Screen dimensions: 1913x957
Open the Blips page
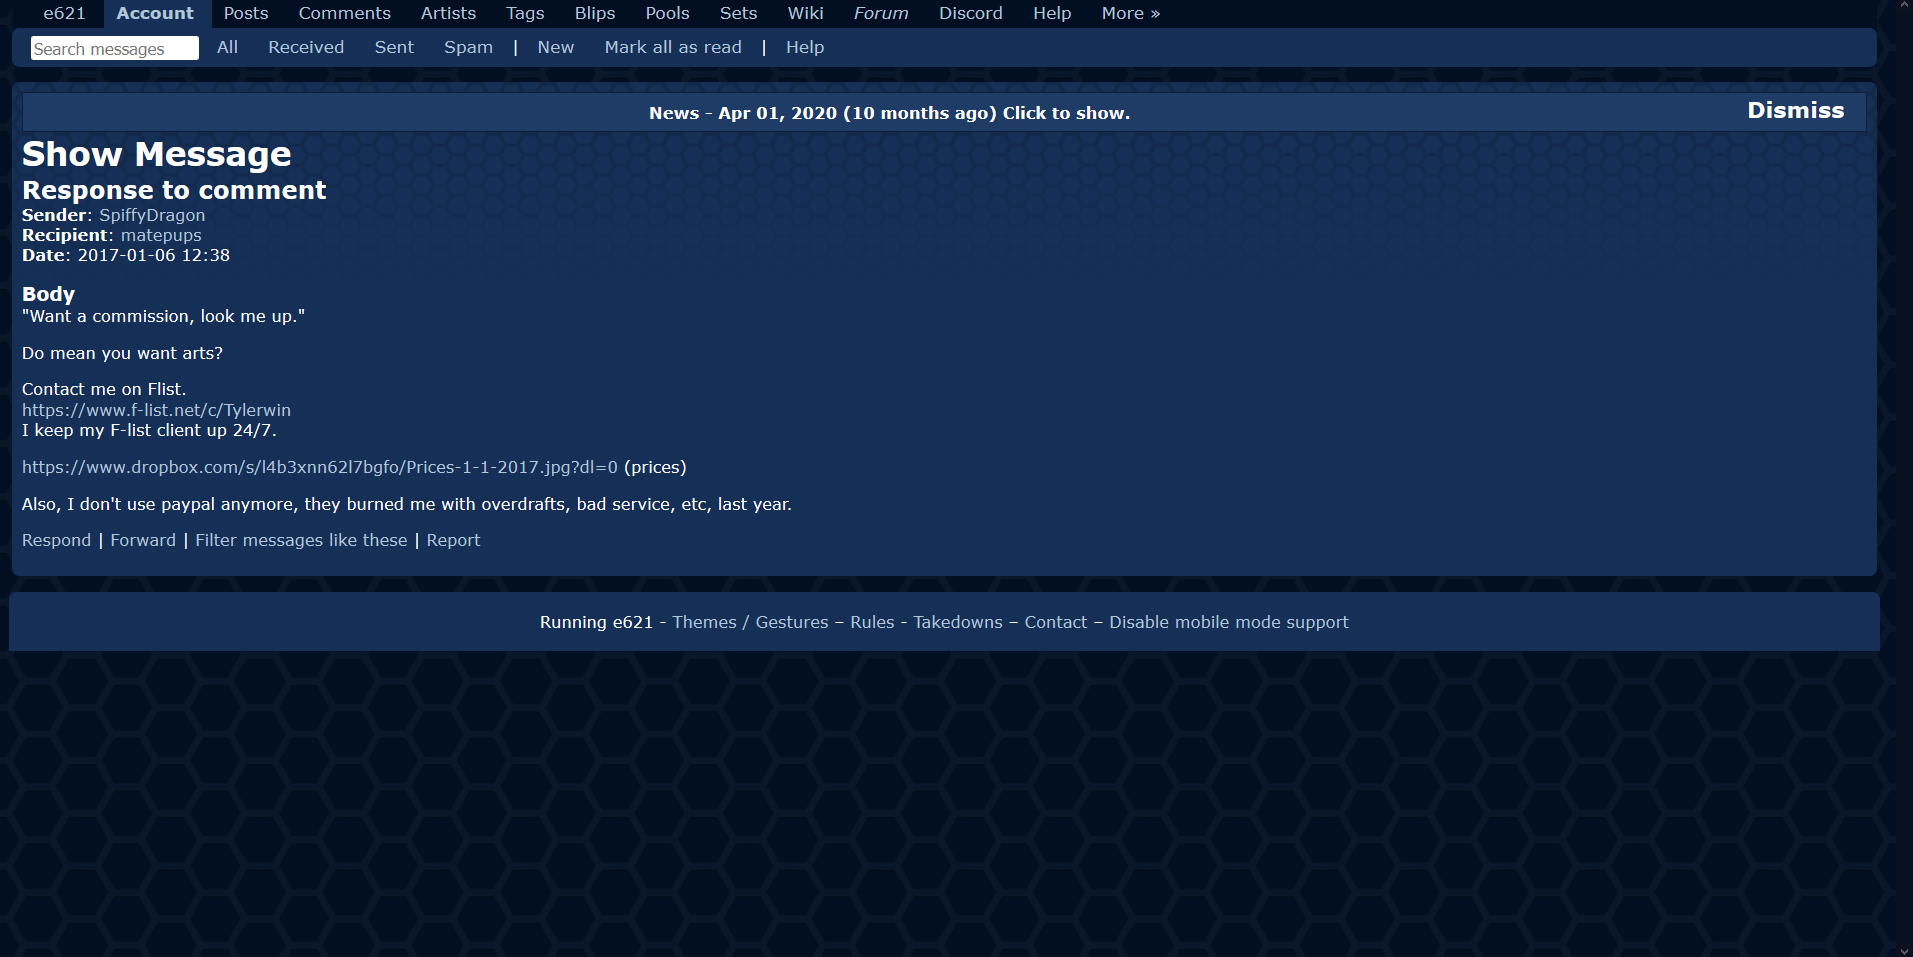[x=595, y=13]
